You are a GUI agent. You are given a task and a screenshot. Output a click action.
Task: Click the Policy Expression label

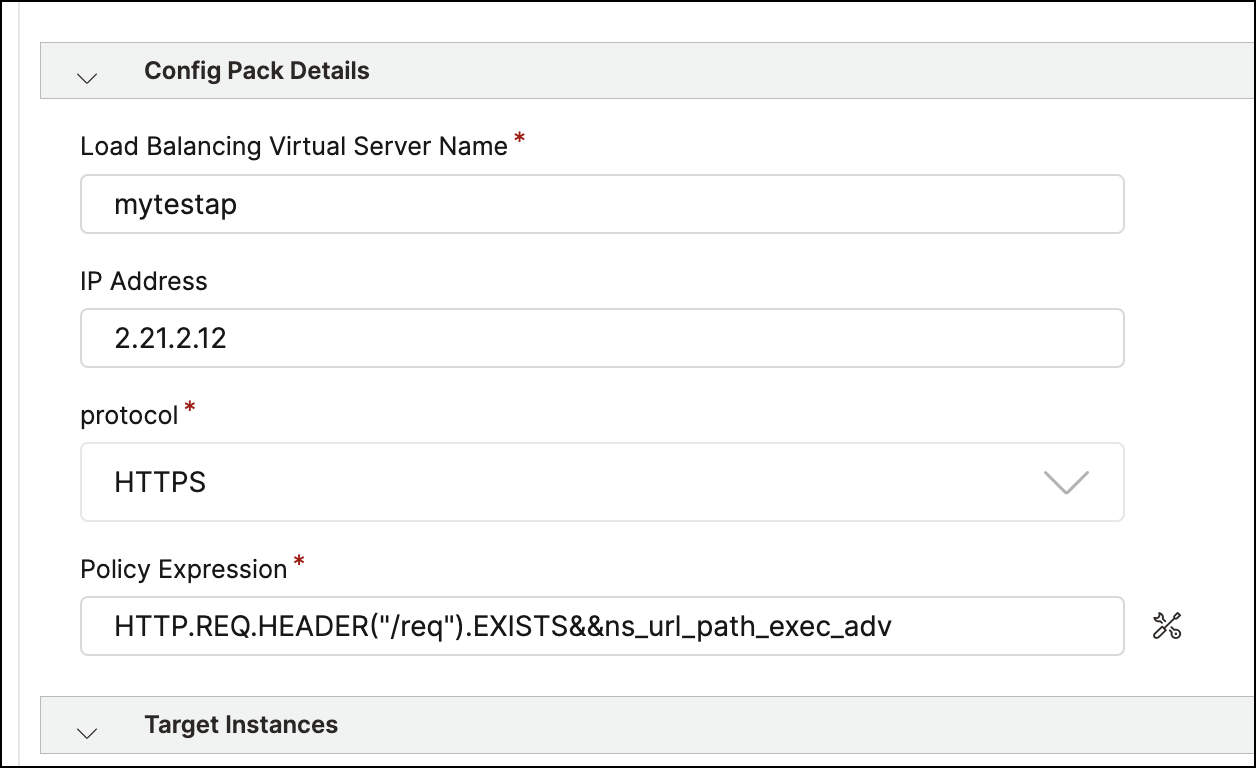point(184,569)
